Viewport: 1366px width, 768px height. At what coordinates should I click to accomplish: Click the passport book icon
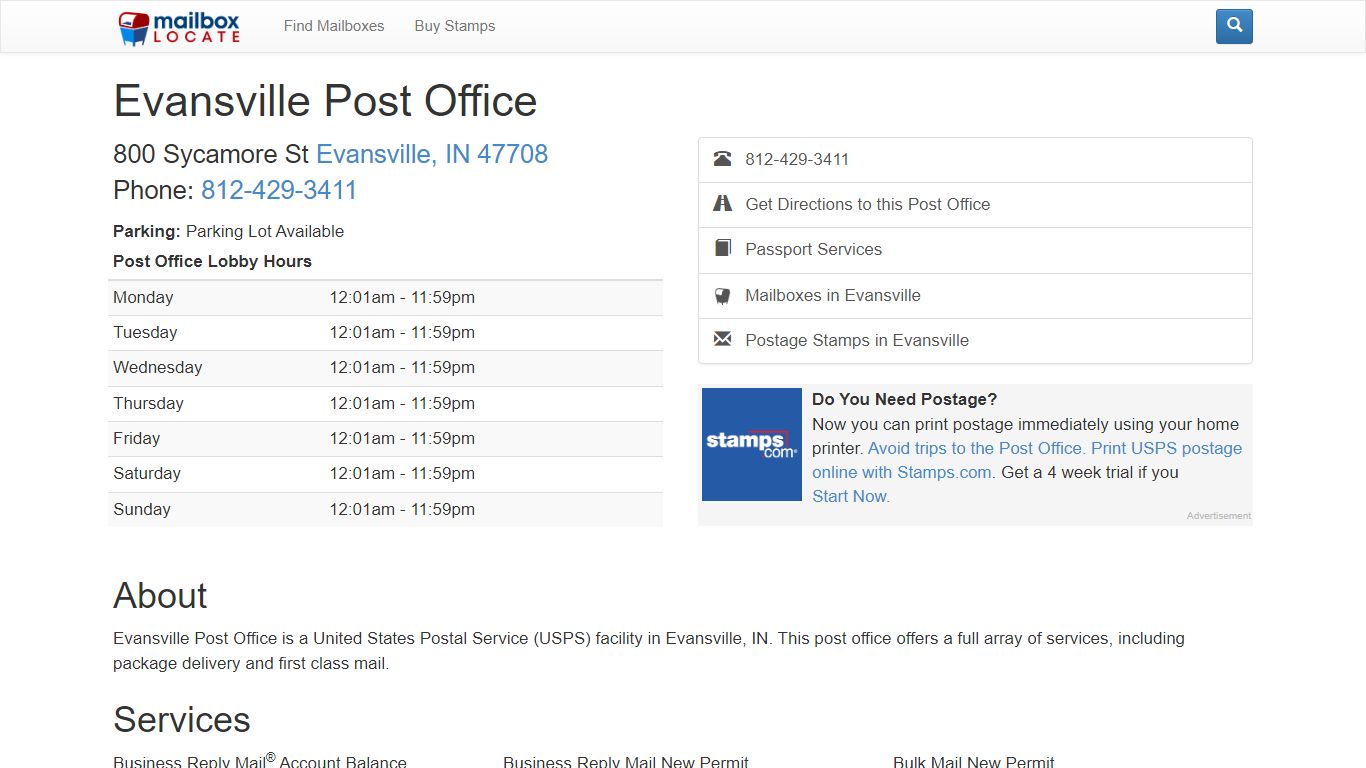click(x=722, y=249)
